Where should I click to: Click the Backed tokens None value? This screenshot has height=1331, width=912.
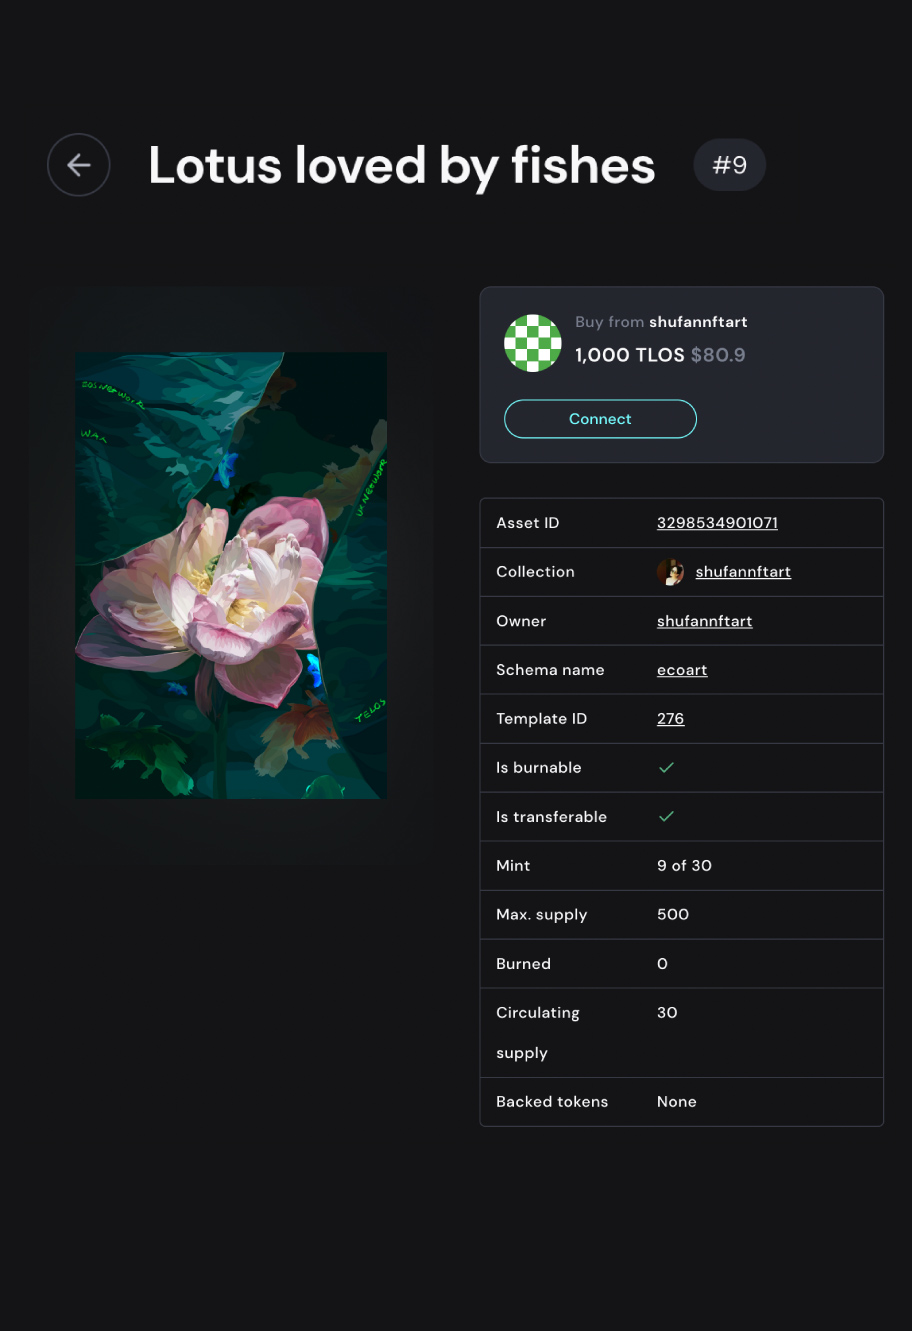[x=677, y=1102]
